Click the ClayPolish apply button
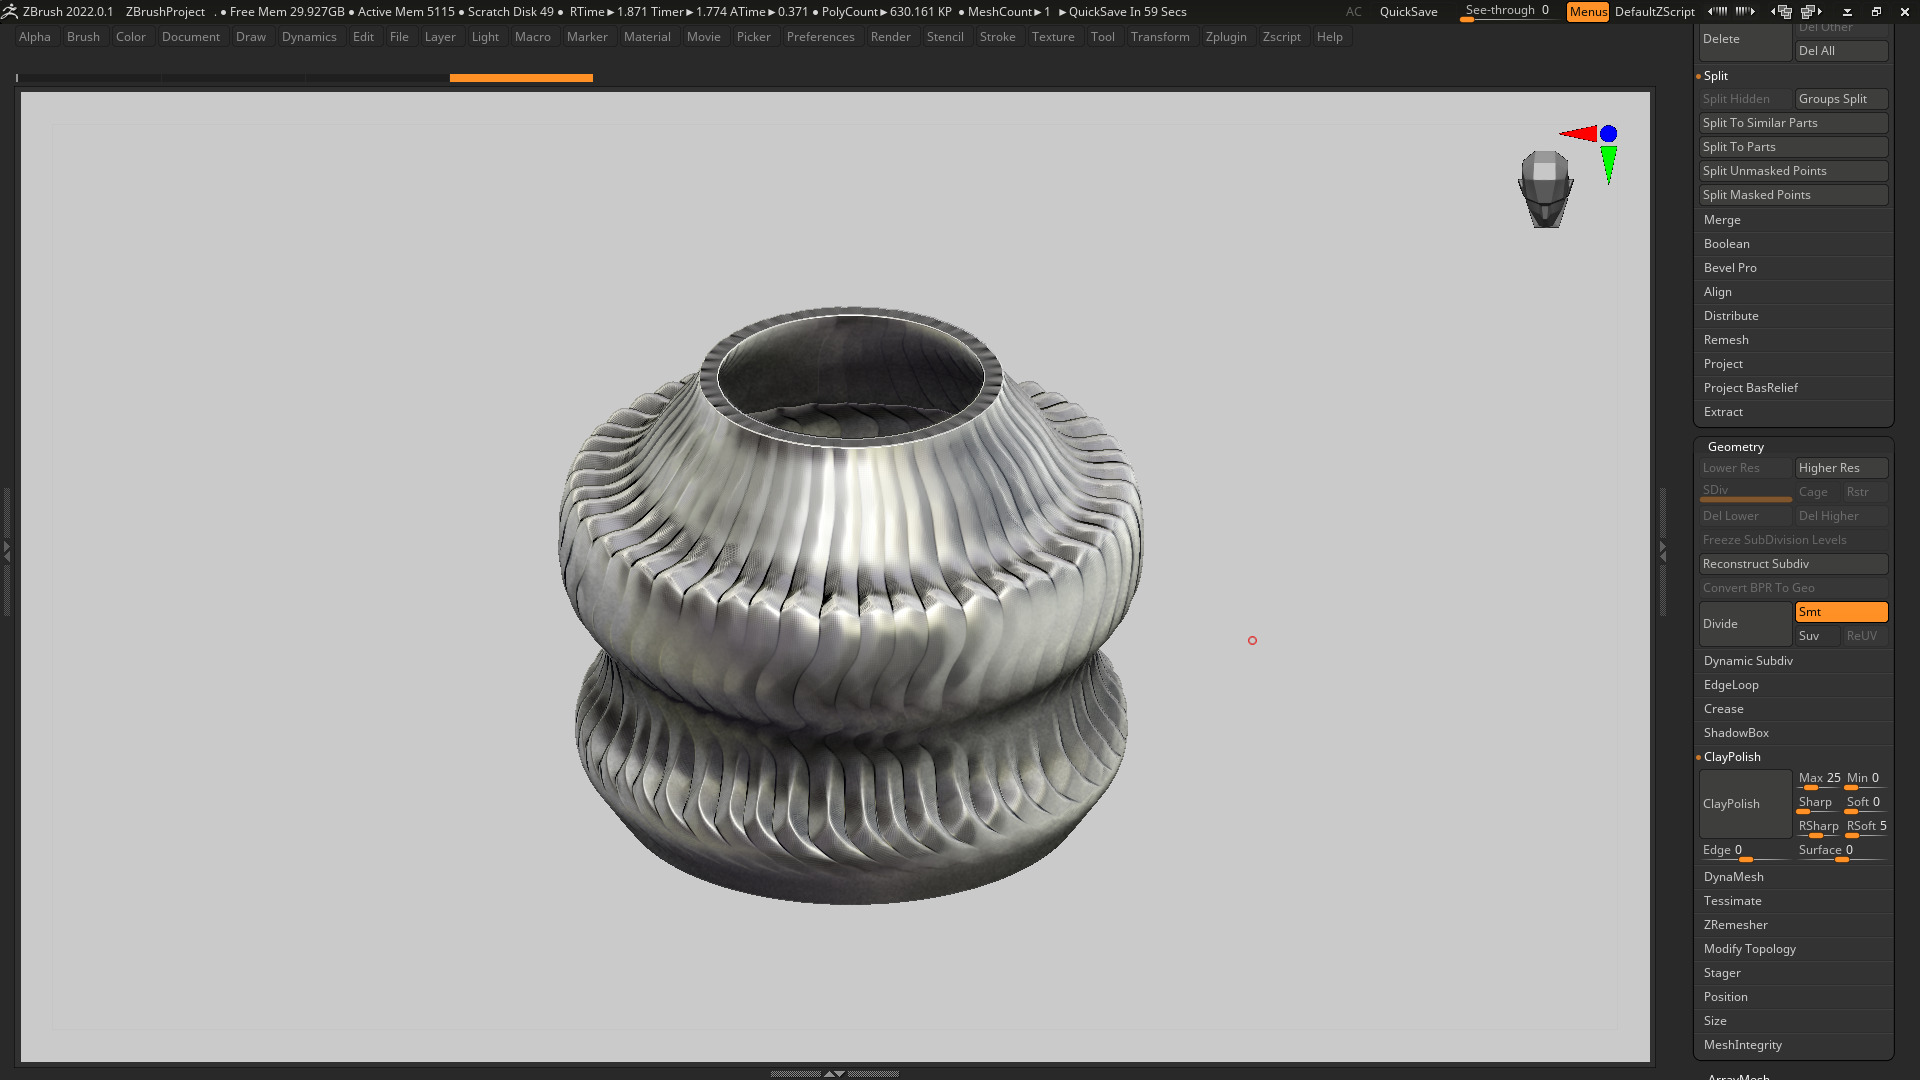Image resolution: width=1920 pixels, height=1080 pixels. point(1745,804)
